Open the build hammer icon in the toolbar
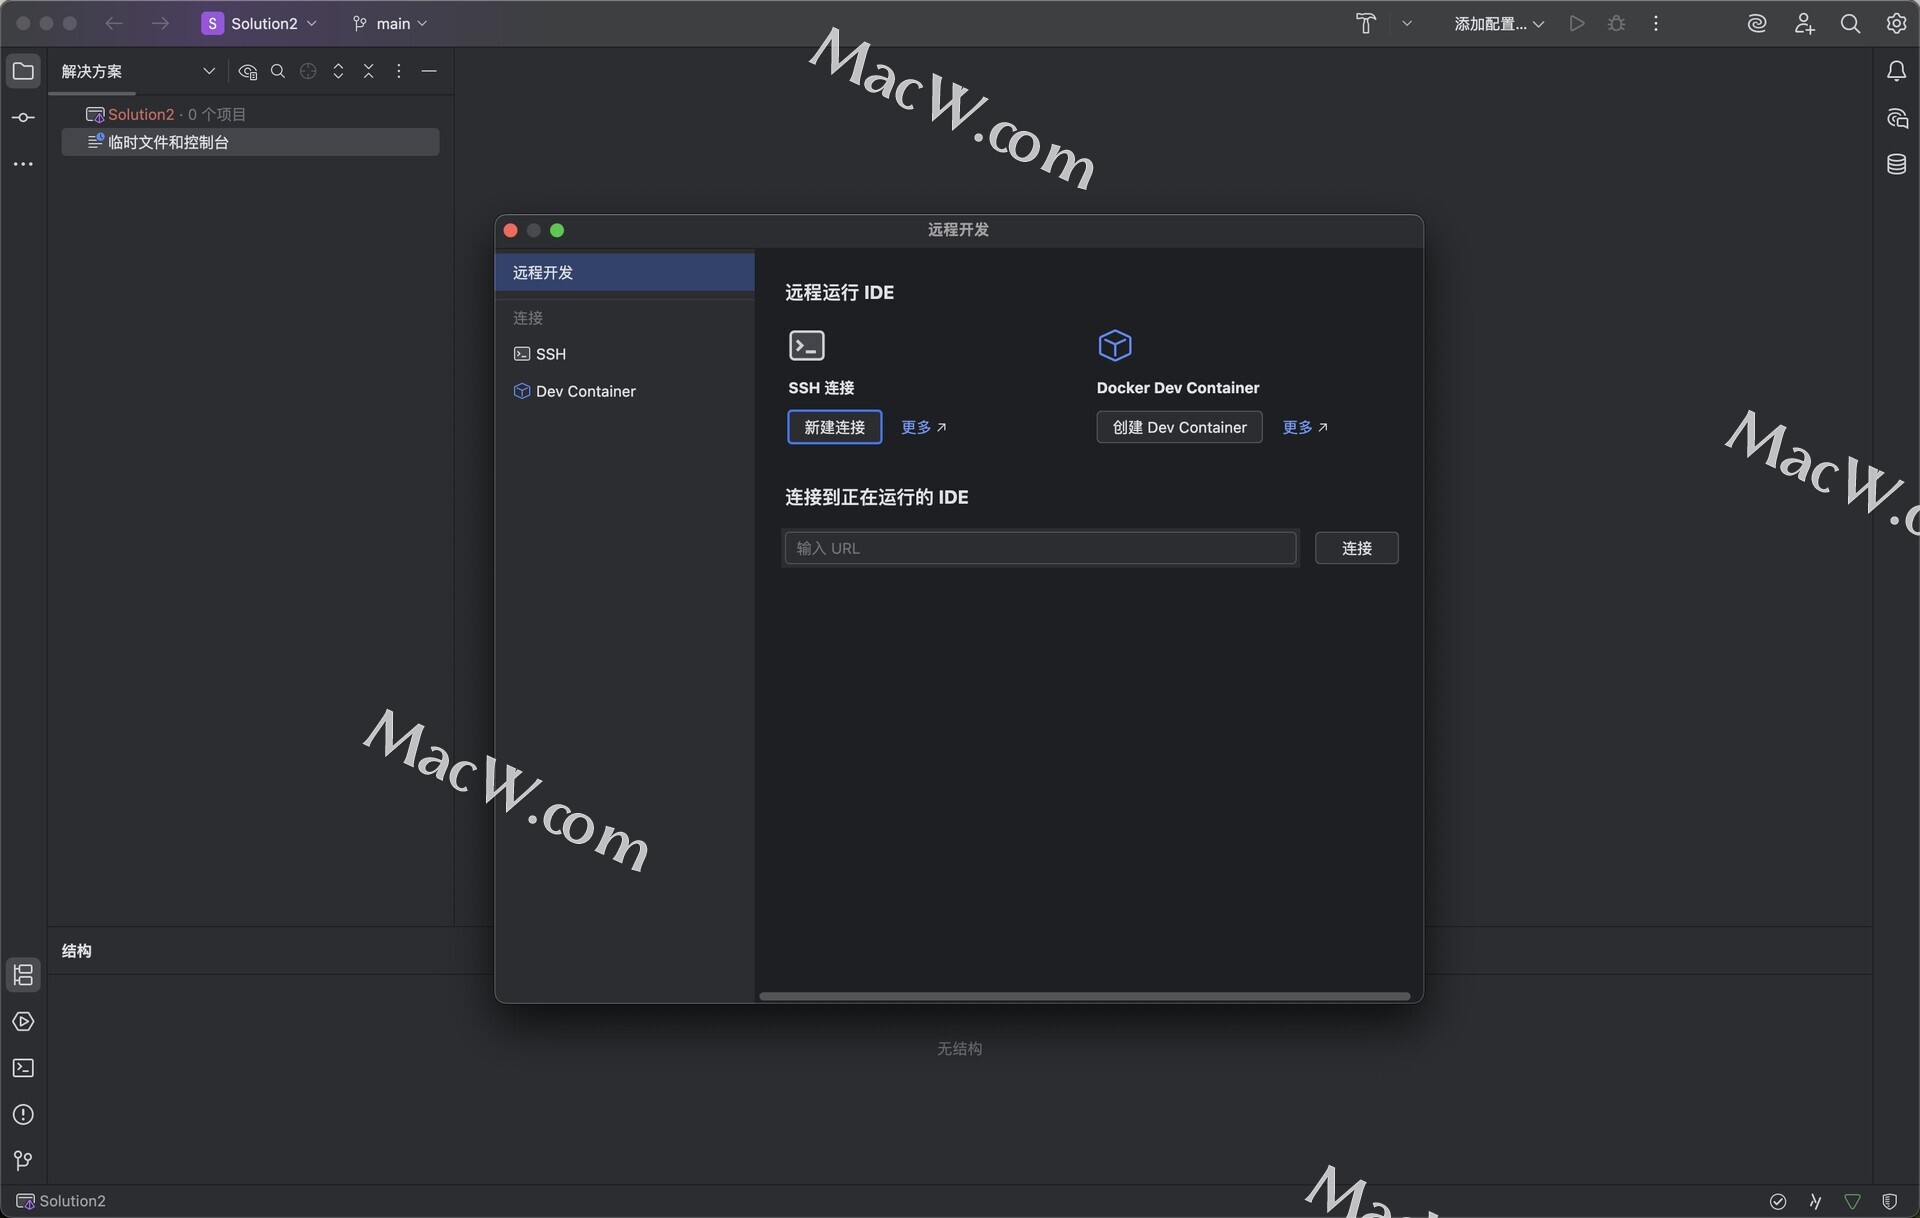 pos(1366,23)
